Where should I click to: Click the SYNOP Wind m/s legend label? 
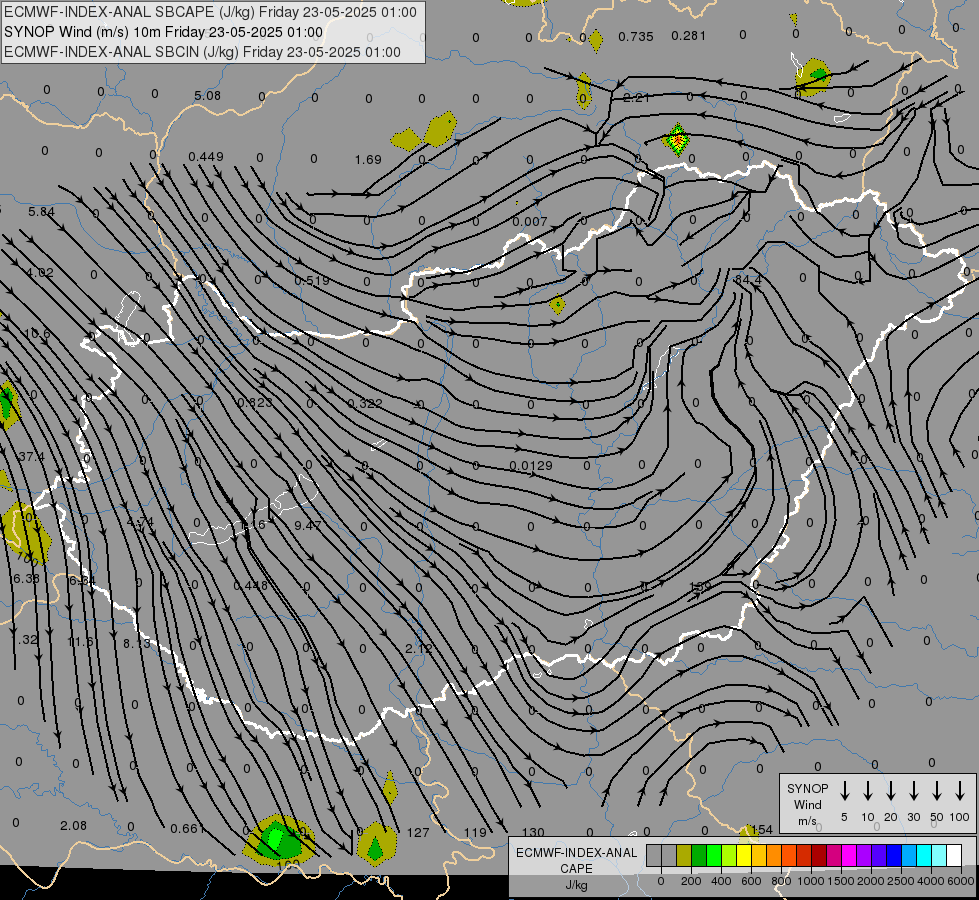point(807,804)
